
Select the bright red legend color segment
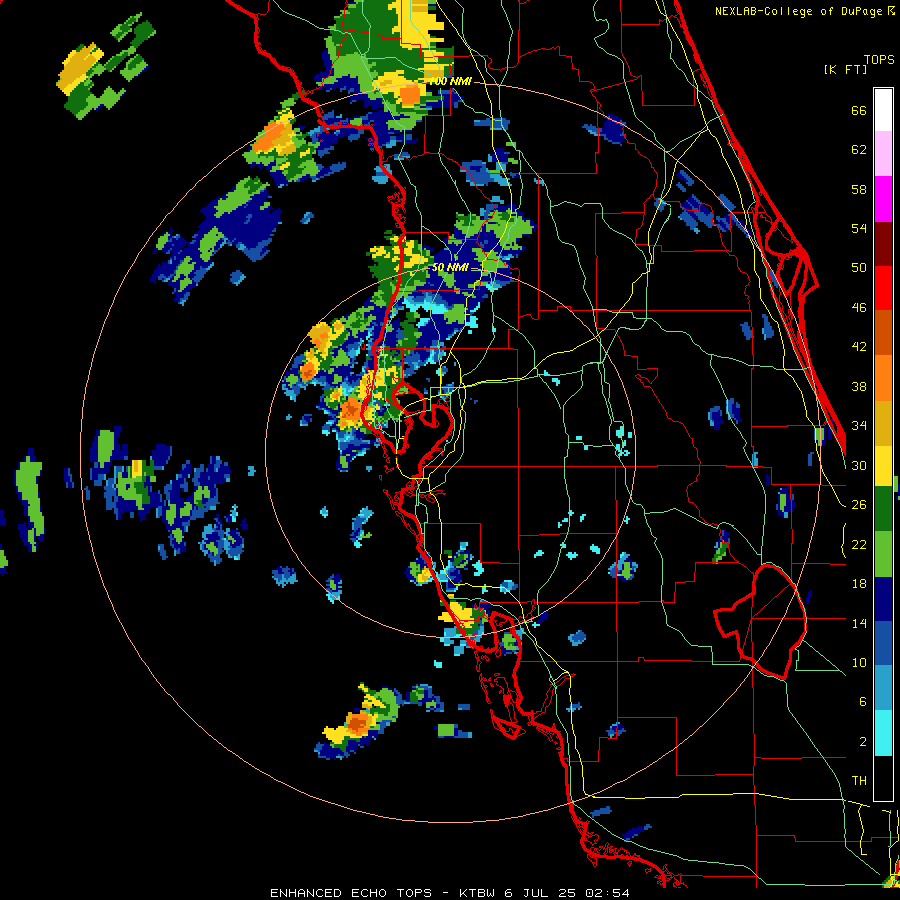click(883, 288)
